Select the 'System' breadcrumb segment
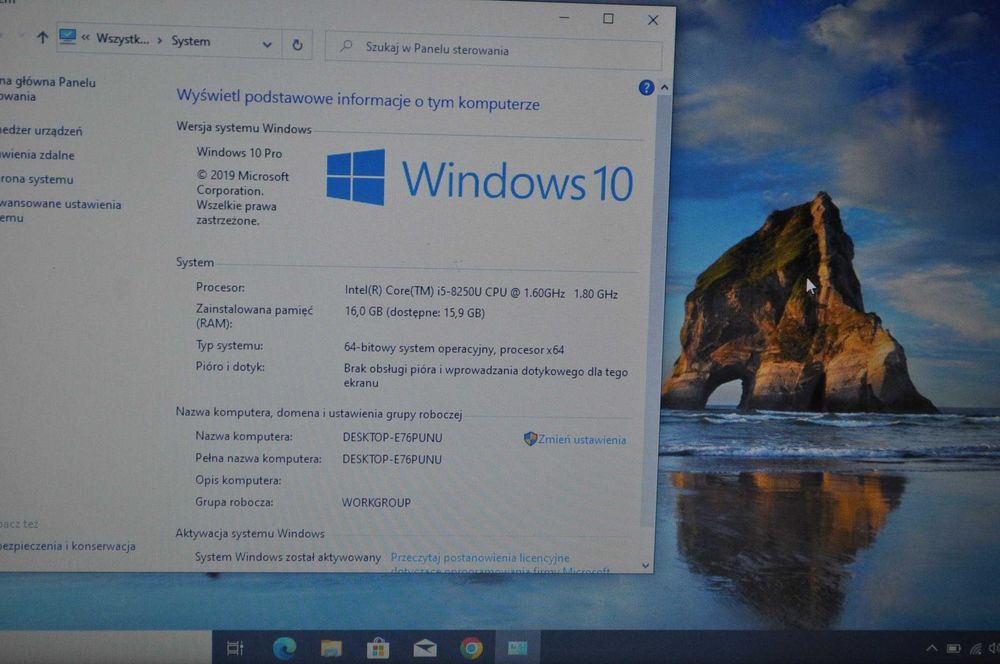The image size is (1000, 664). click(191, 41)
